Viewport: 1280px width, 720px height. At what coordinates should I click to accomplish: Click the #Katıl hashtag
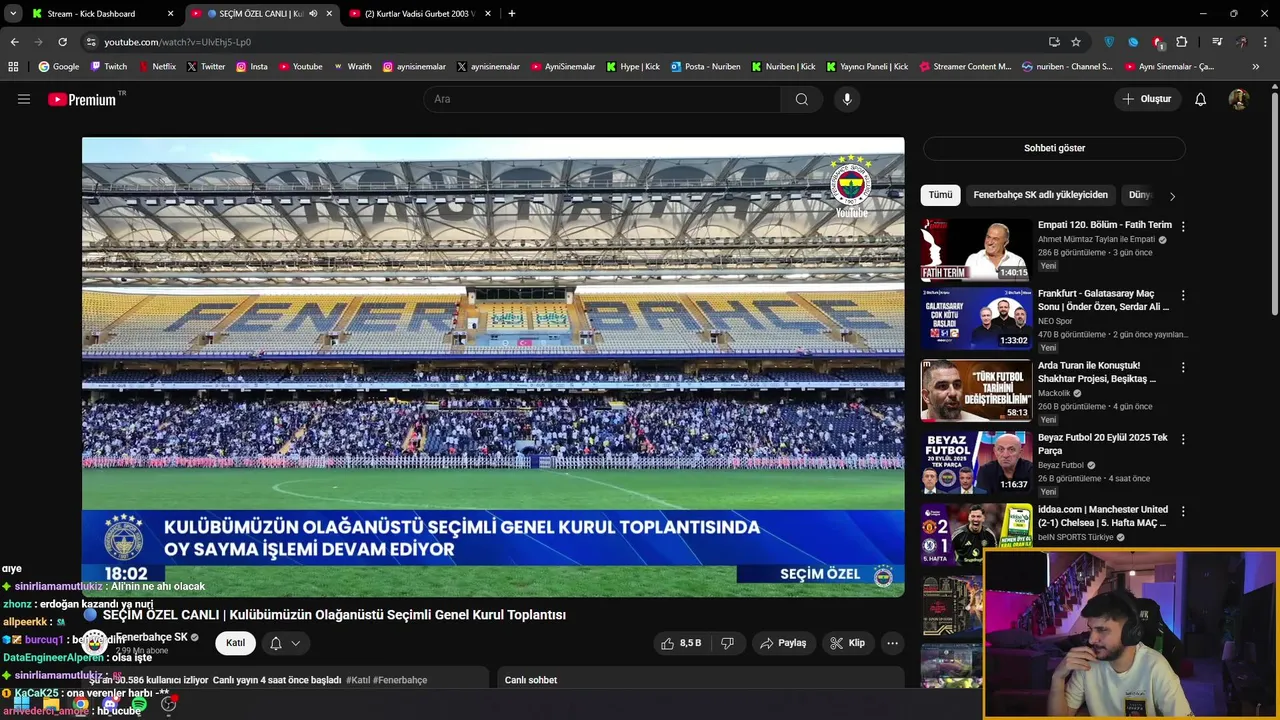click(358, 680)
